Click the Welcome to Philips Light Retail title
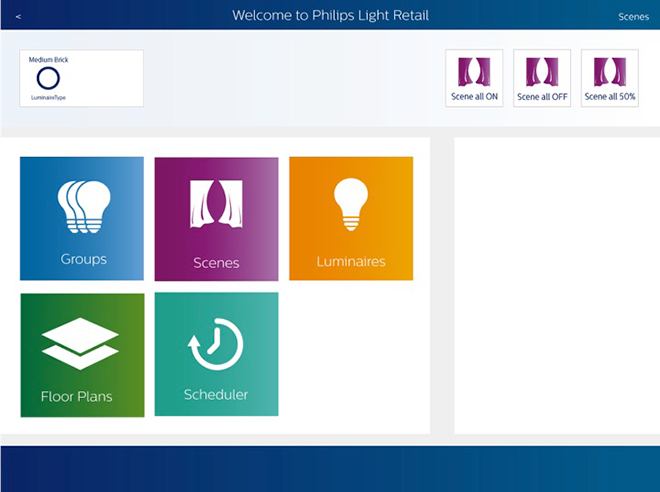 [330, 16]
